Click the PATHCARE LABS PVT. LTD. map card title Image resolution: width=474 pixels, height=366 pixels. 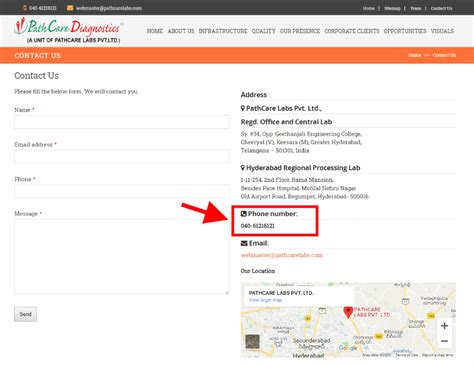[281, 293]
